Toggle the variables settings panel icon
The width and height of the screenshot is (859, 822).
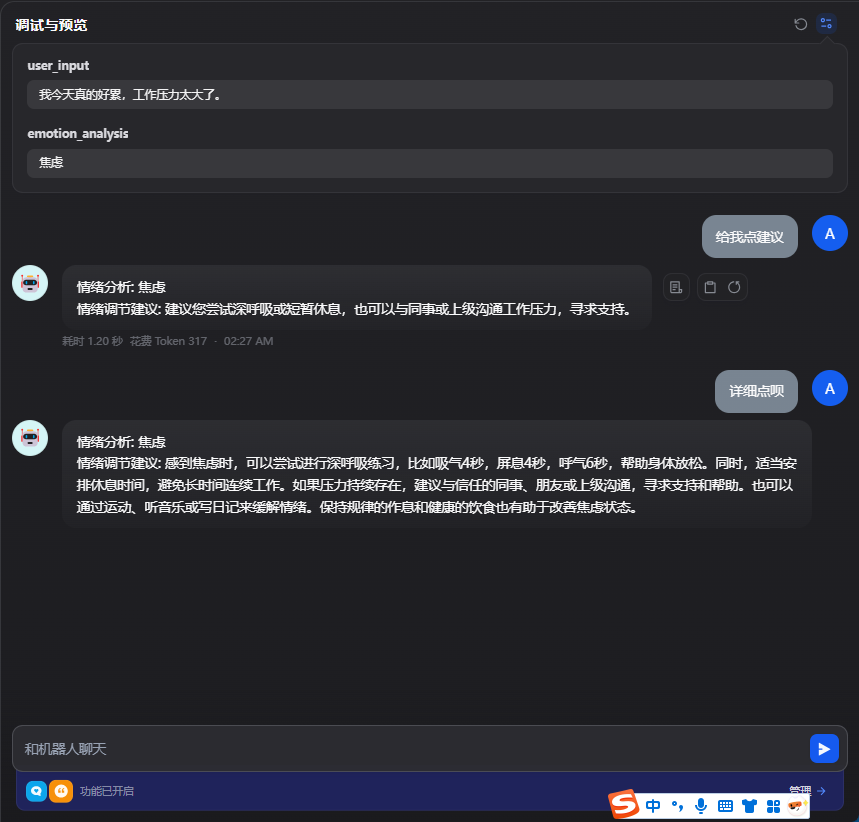tap(826, 24)
